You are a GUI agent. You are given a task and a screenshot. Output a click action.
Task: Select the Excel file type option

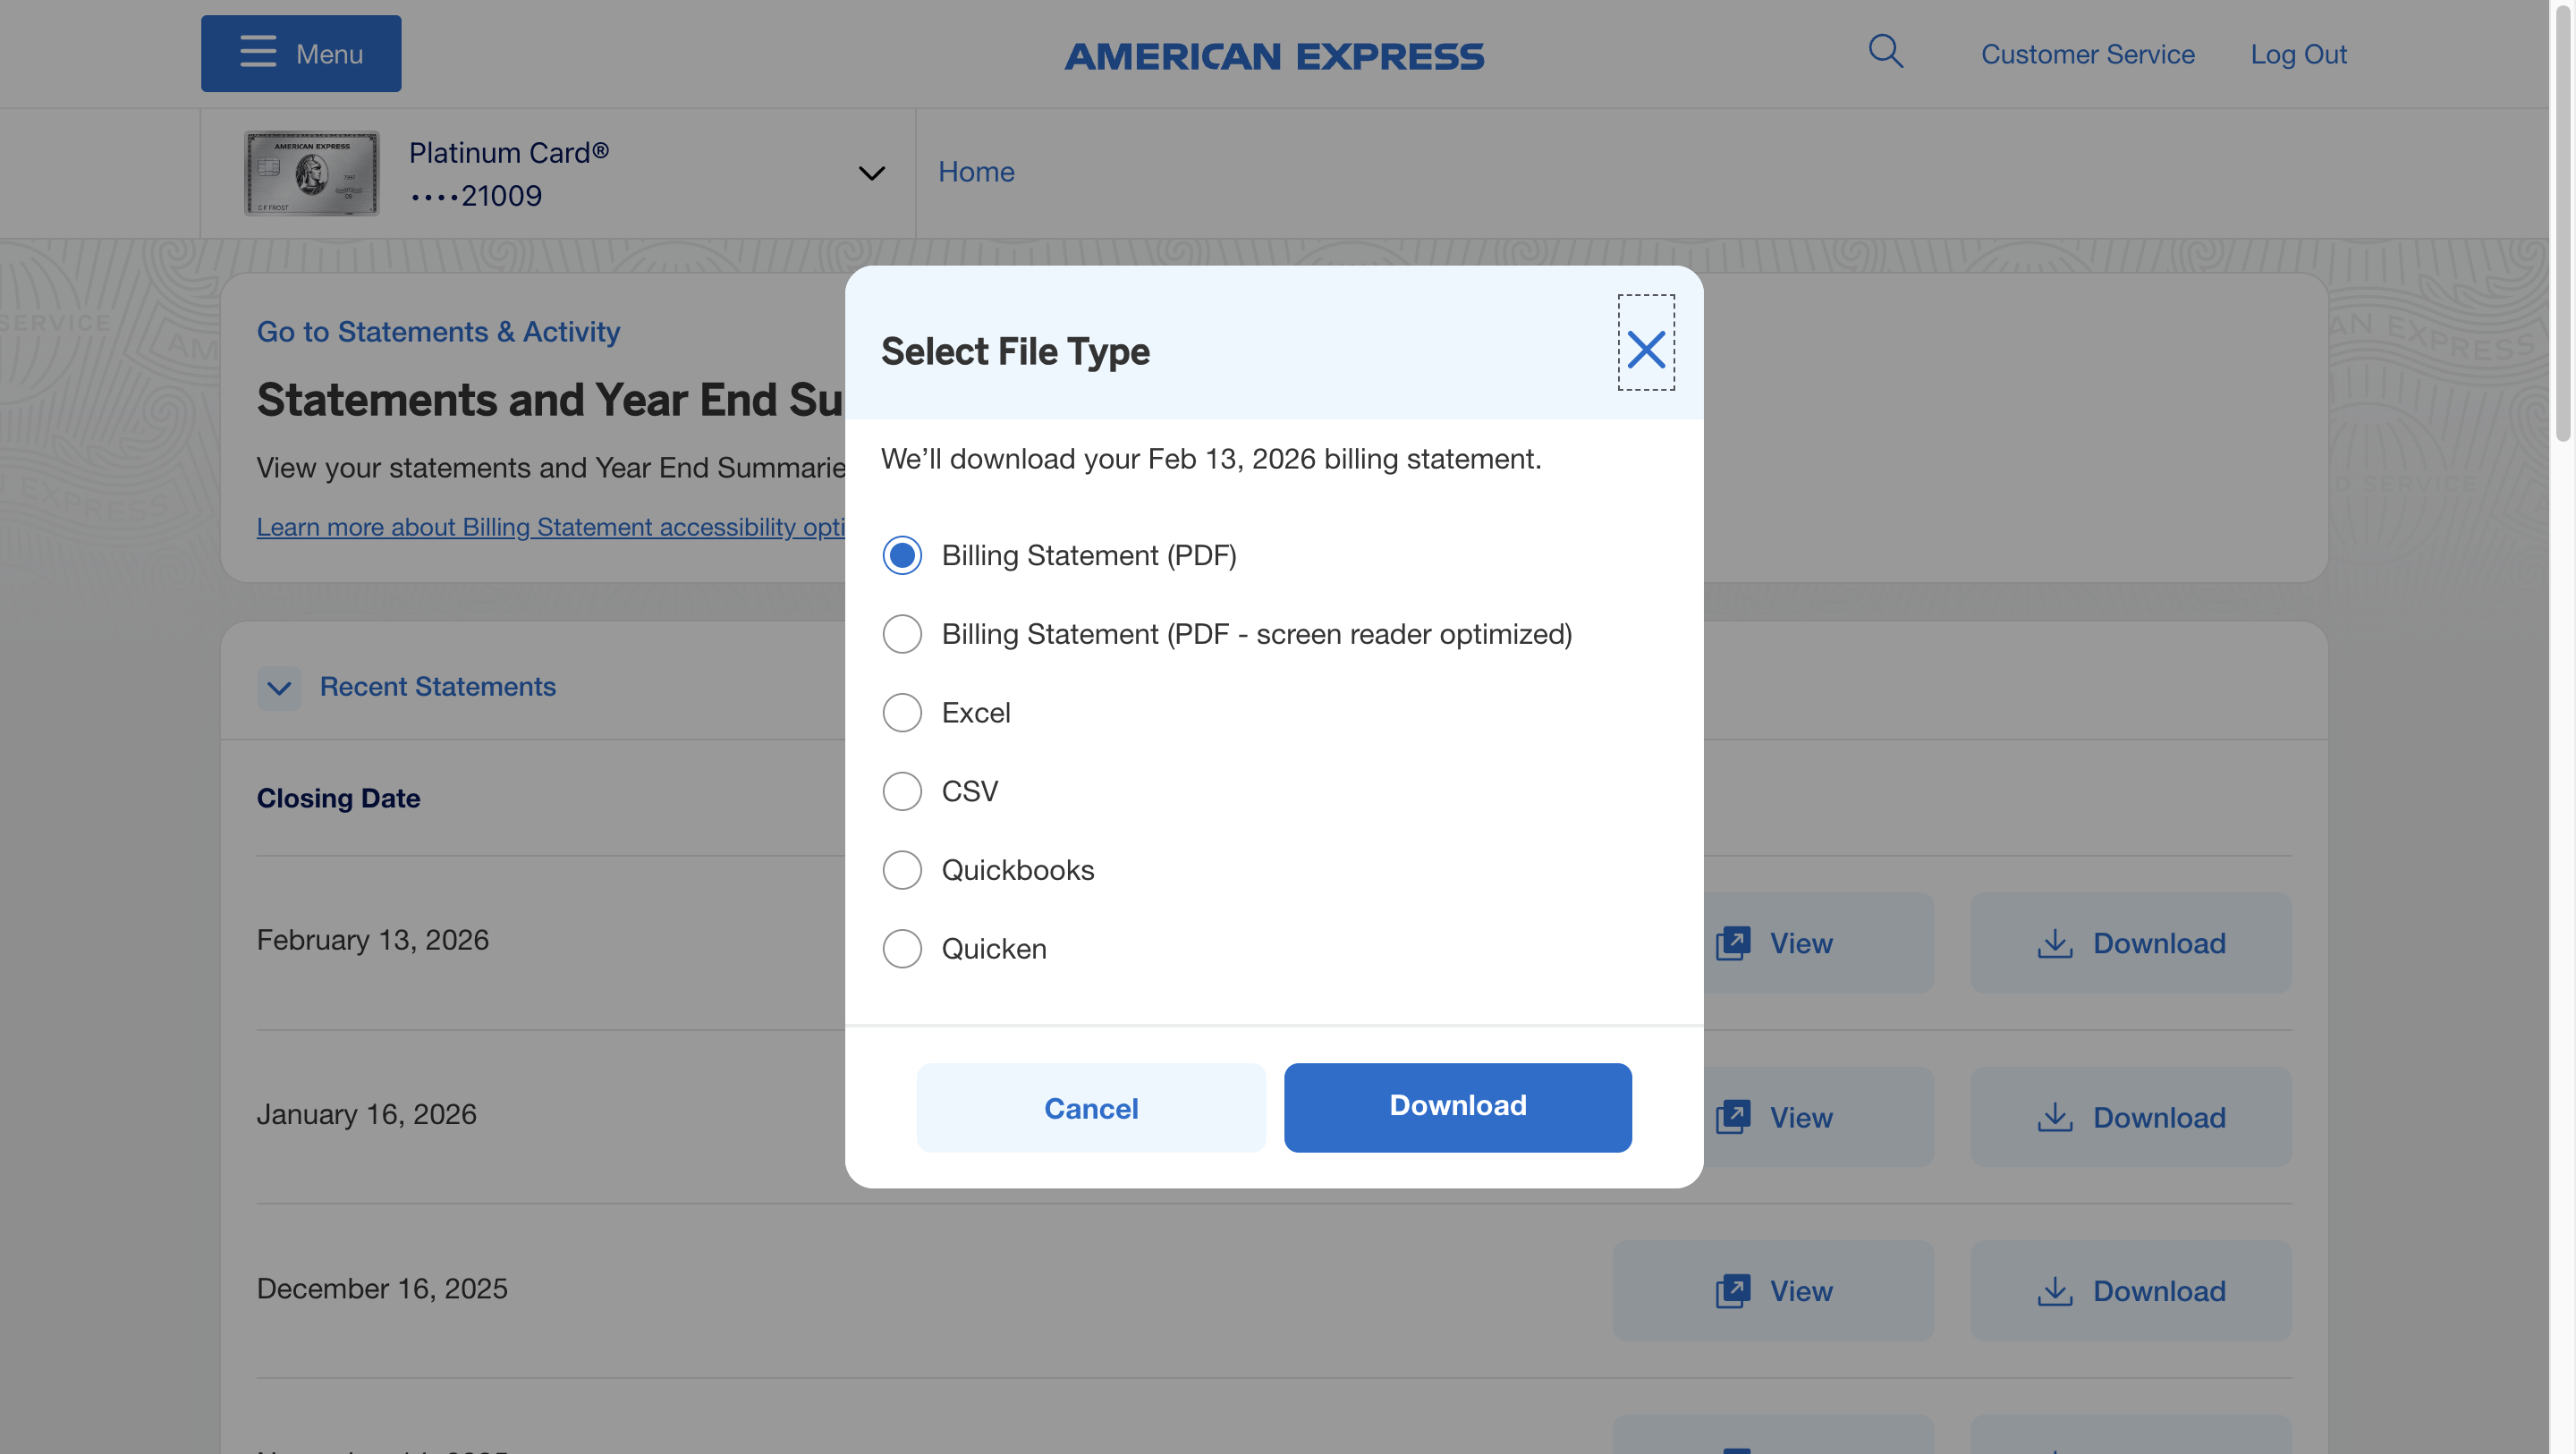[x=902, y=712]
